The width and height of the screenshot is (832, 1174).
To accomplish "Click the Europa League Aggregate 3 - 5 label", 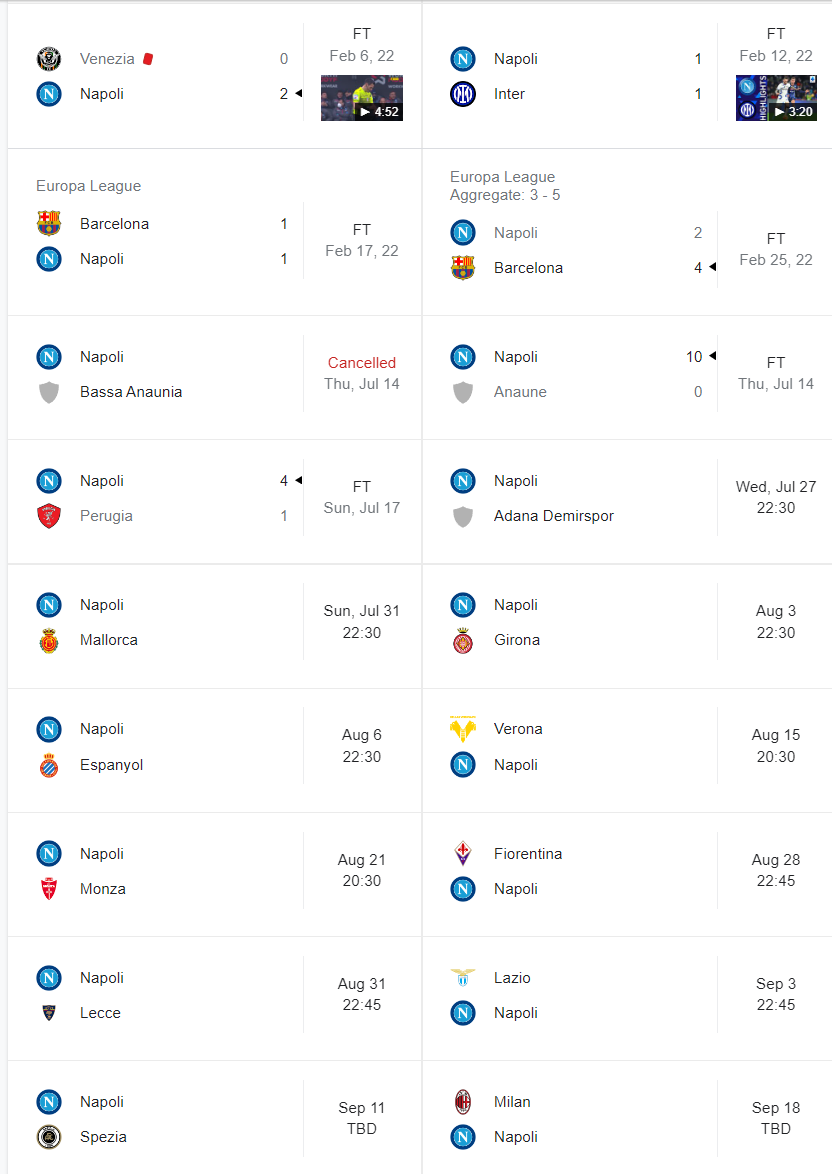I will [x=505, y=186].
